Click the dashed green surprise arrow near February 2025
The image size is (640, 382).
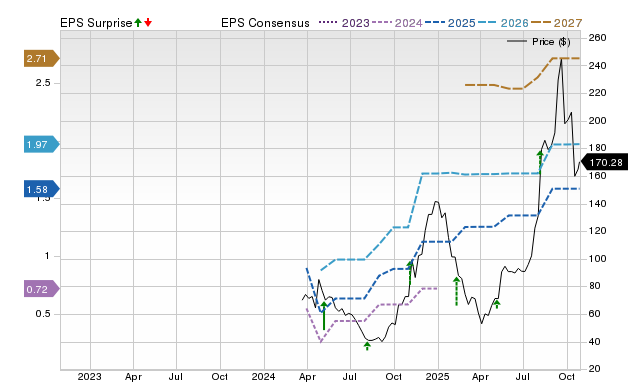click(456, 291)
